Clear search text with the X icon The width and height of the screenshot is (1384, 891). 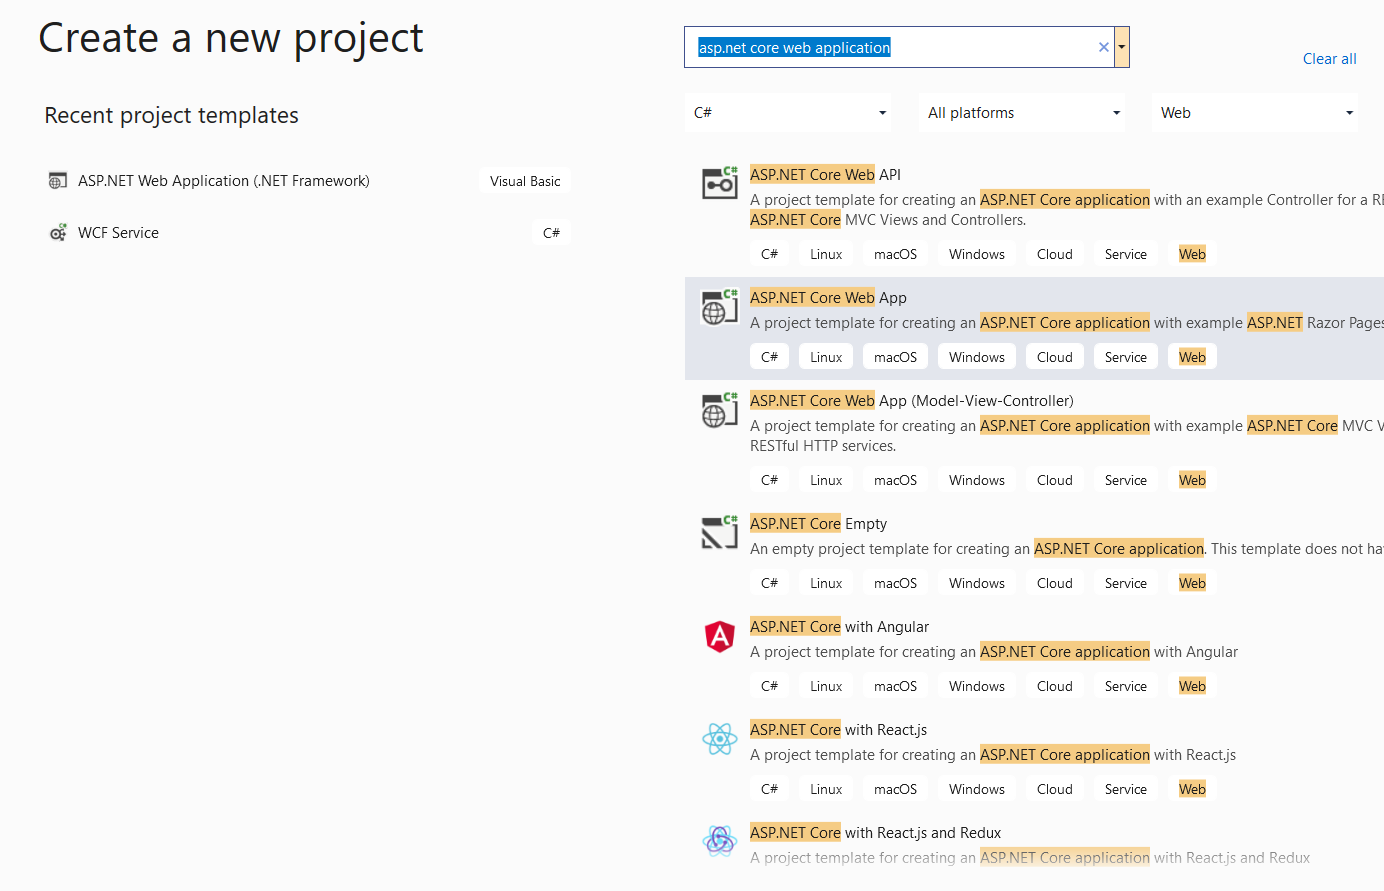[1104, 47]
